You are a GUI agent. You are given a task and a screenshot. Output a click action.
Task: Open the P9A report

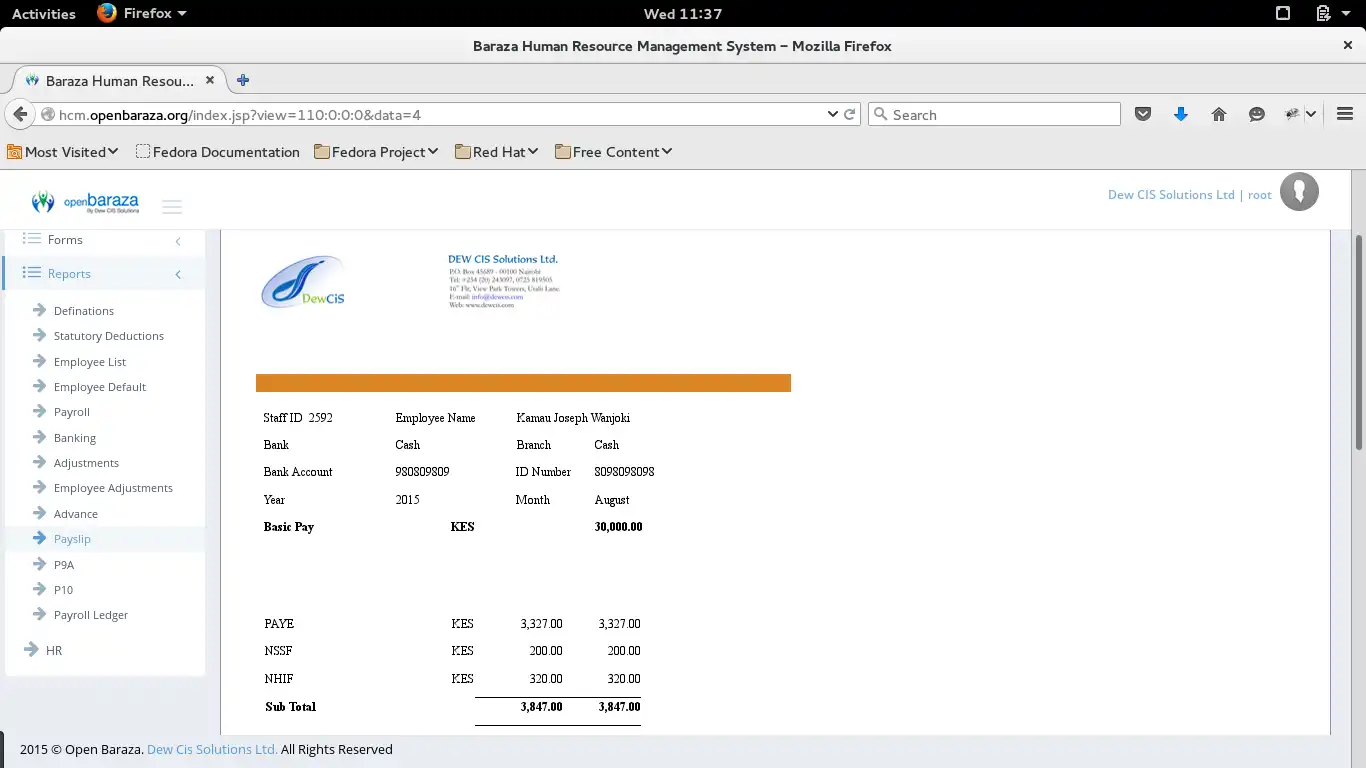[x=63, y=564]
